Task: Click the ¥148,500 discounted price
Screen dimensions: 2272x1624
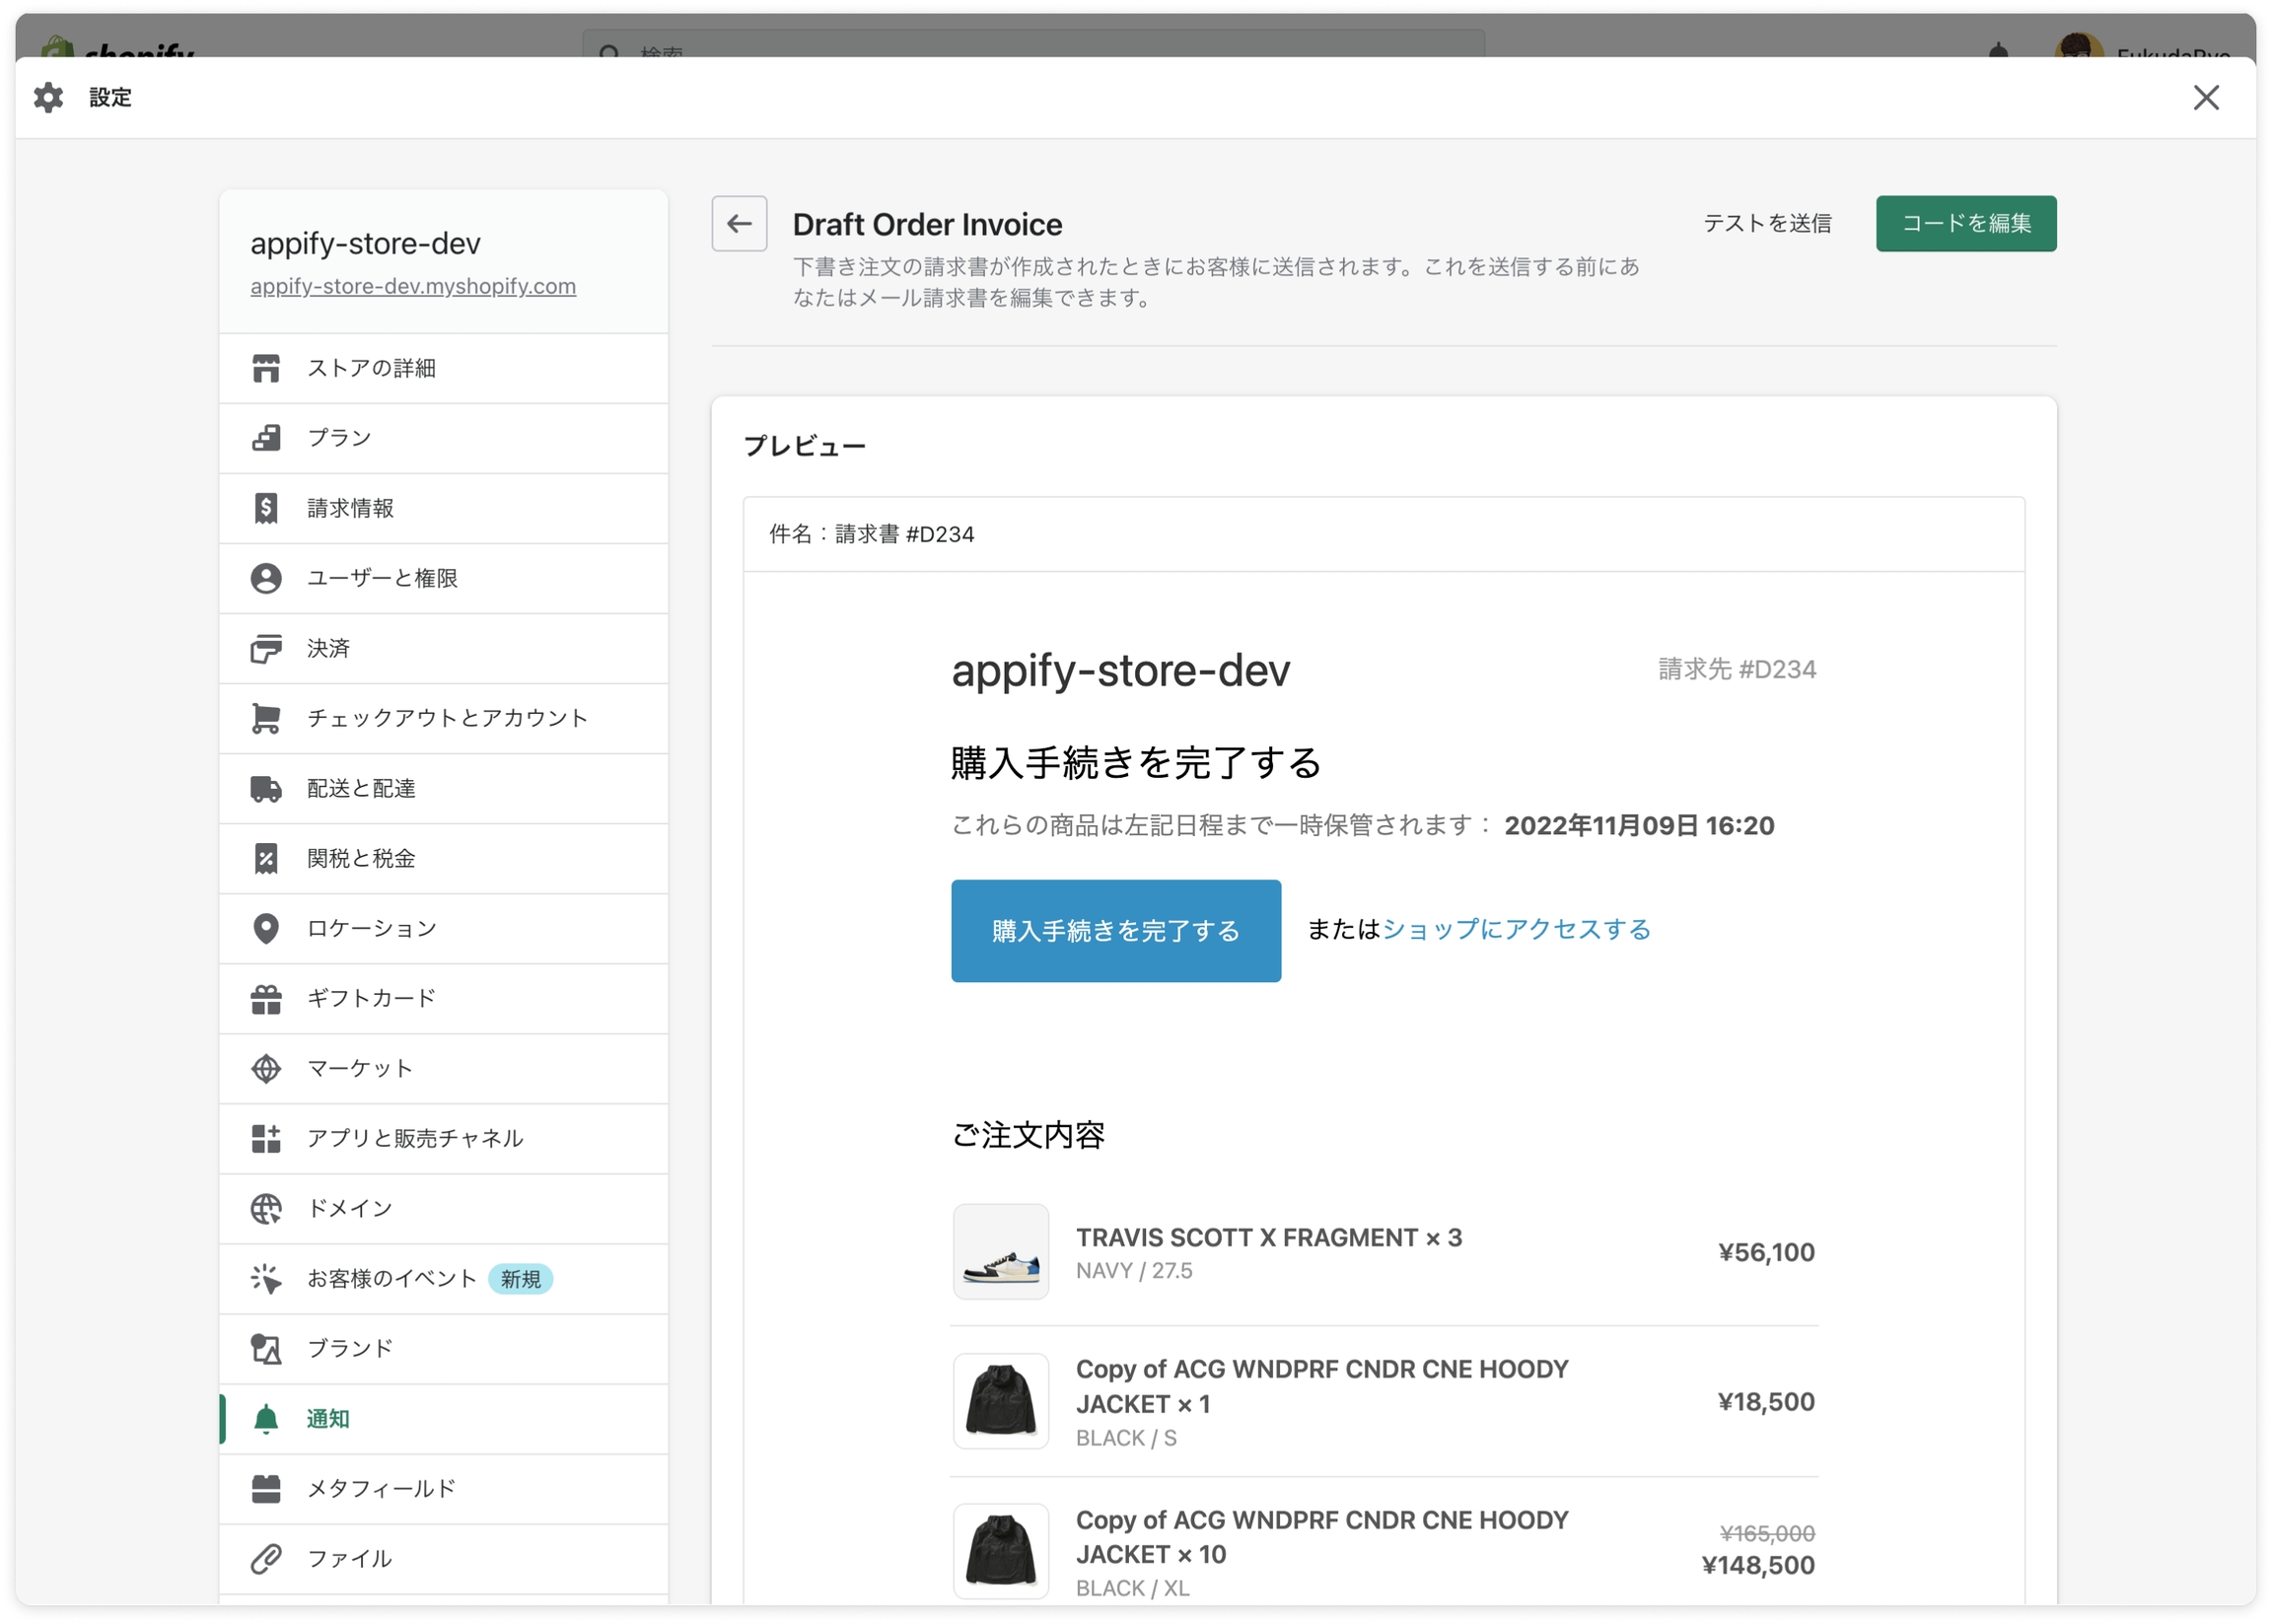Action: tap(1758, 1565)
